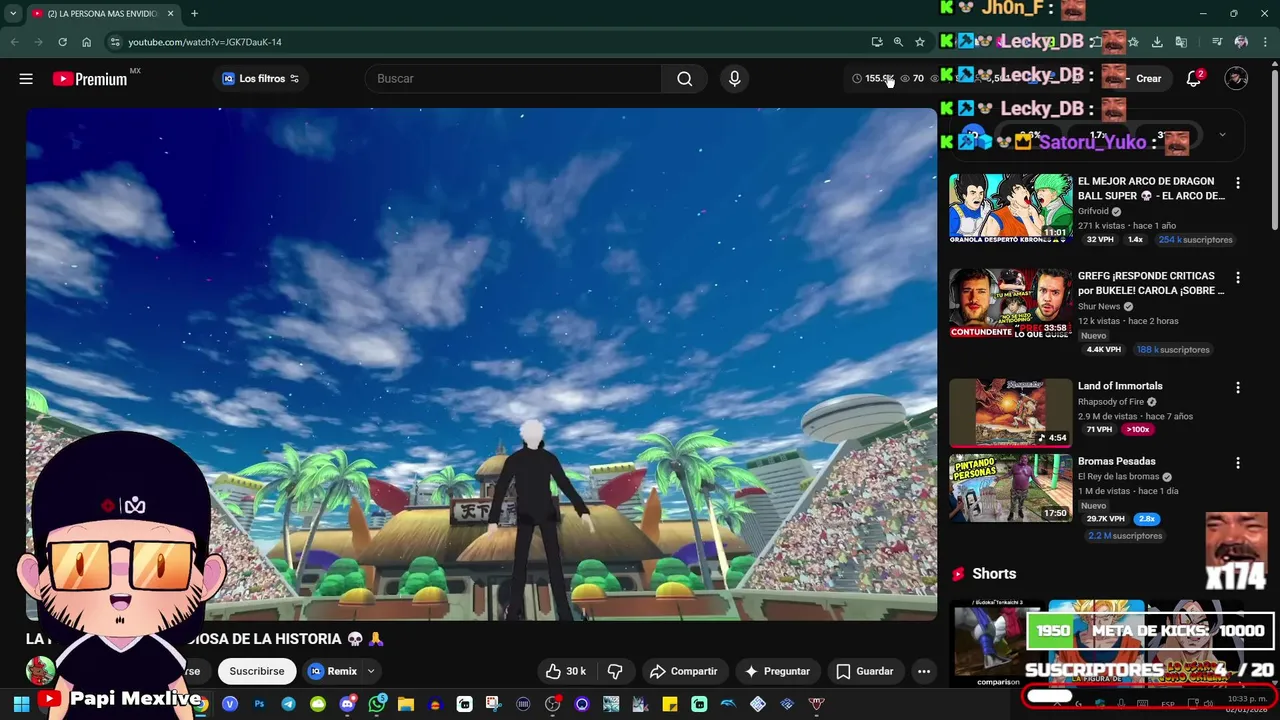Open Dragon Ball Super arc video thumbnail
Image resolution: width=1280 pixels, height=720 pixels.
tap(1010, 208)
